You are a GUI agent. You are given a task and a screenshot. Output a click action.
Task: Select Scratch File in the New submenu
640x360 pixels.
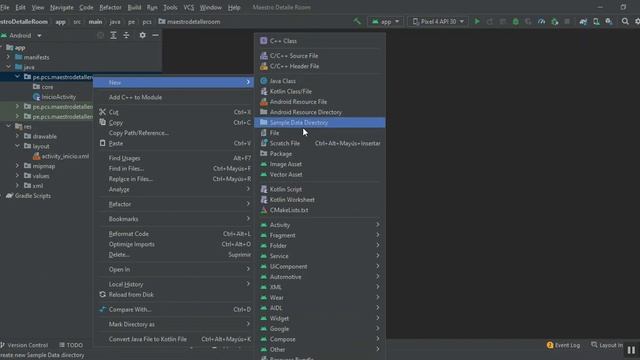320,143
